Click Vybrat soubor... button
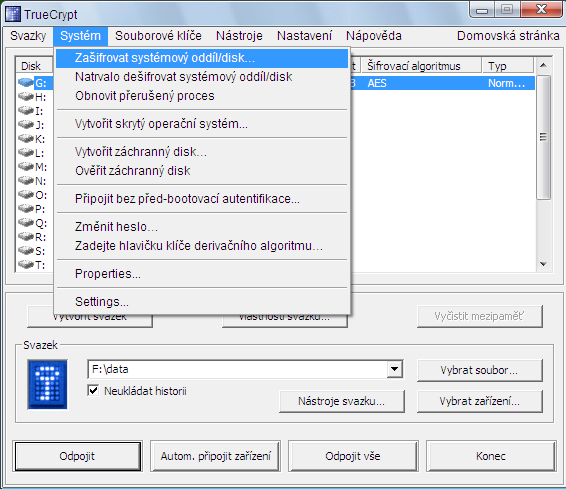The image size is (566, 489). (479, 370)
